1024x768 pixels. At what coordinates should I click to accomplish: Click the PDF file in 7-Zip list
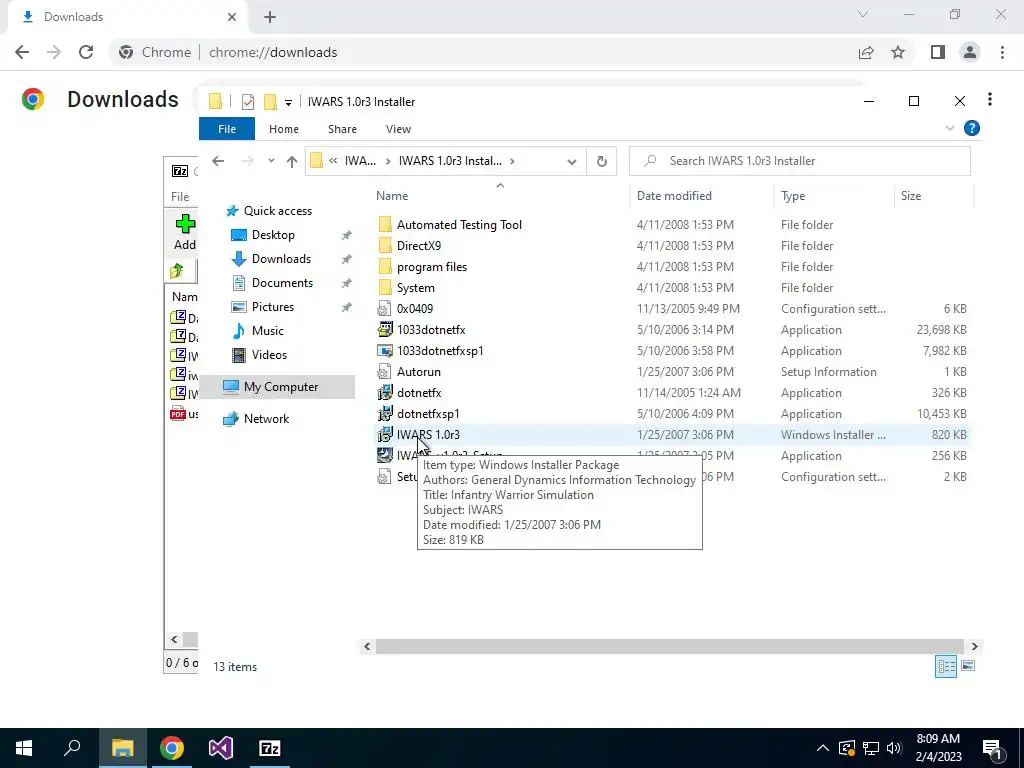tap(184, 413)
